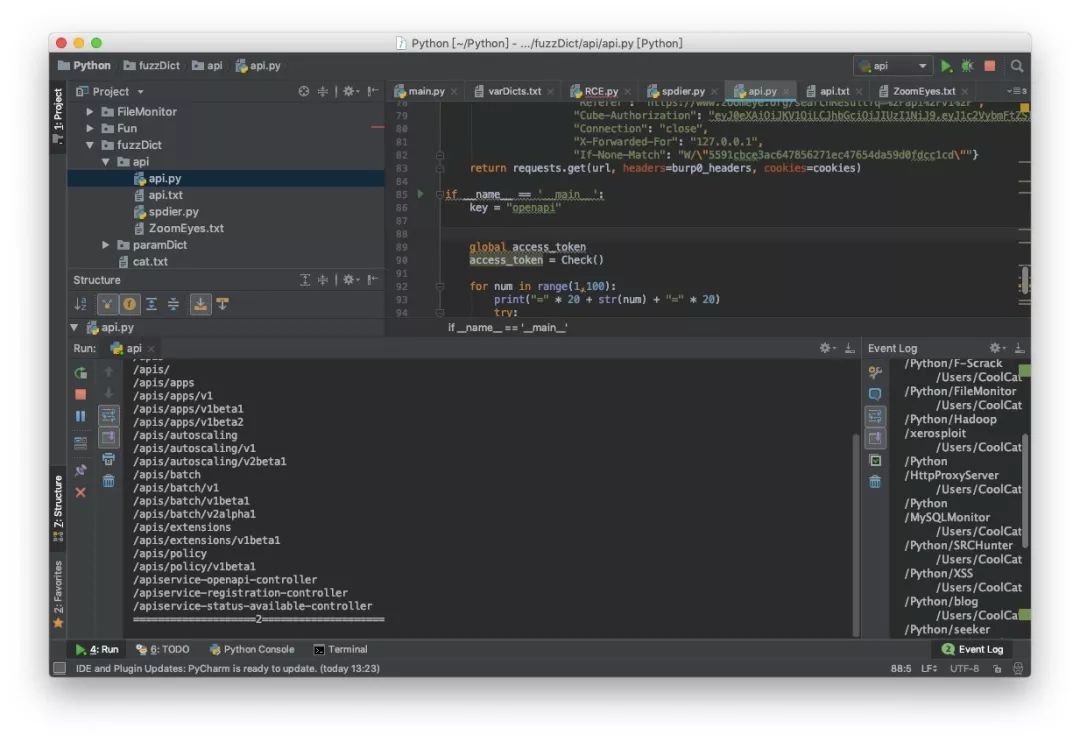
Task: Open the Terminal tool window
Action: (x=340, y=649)
